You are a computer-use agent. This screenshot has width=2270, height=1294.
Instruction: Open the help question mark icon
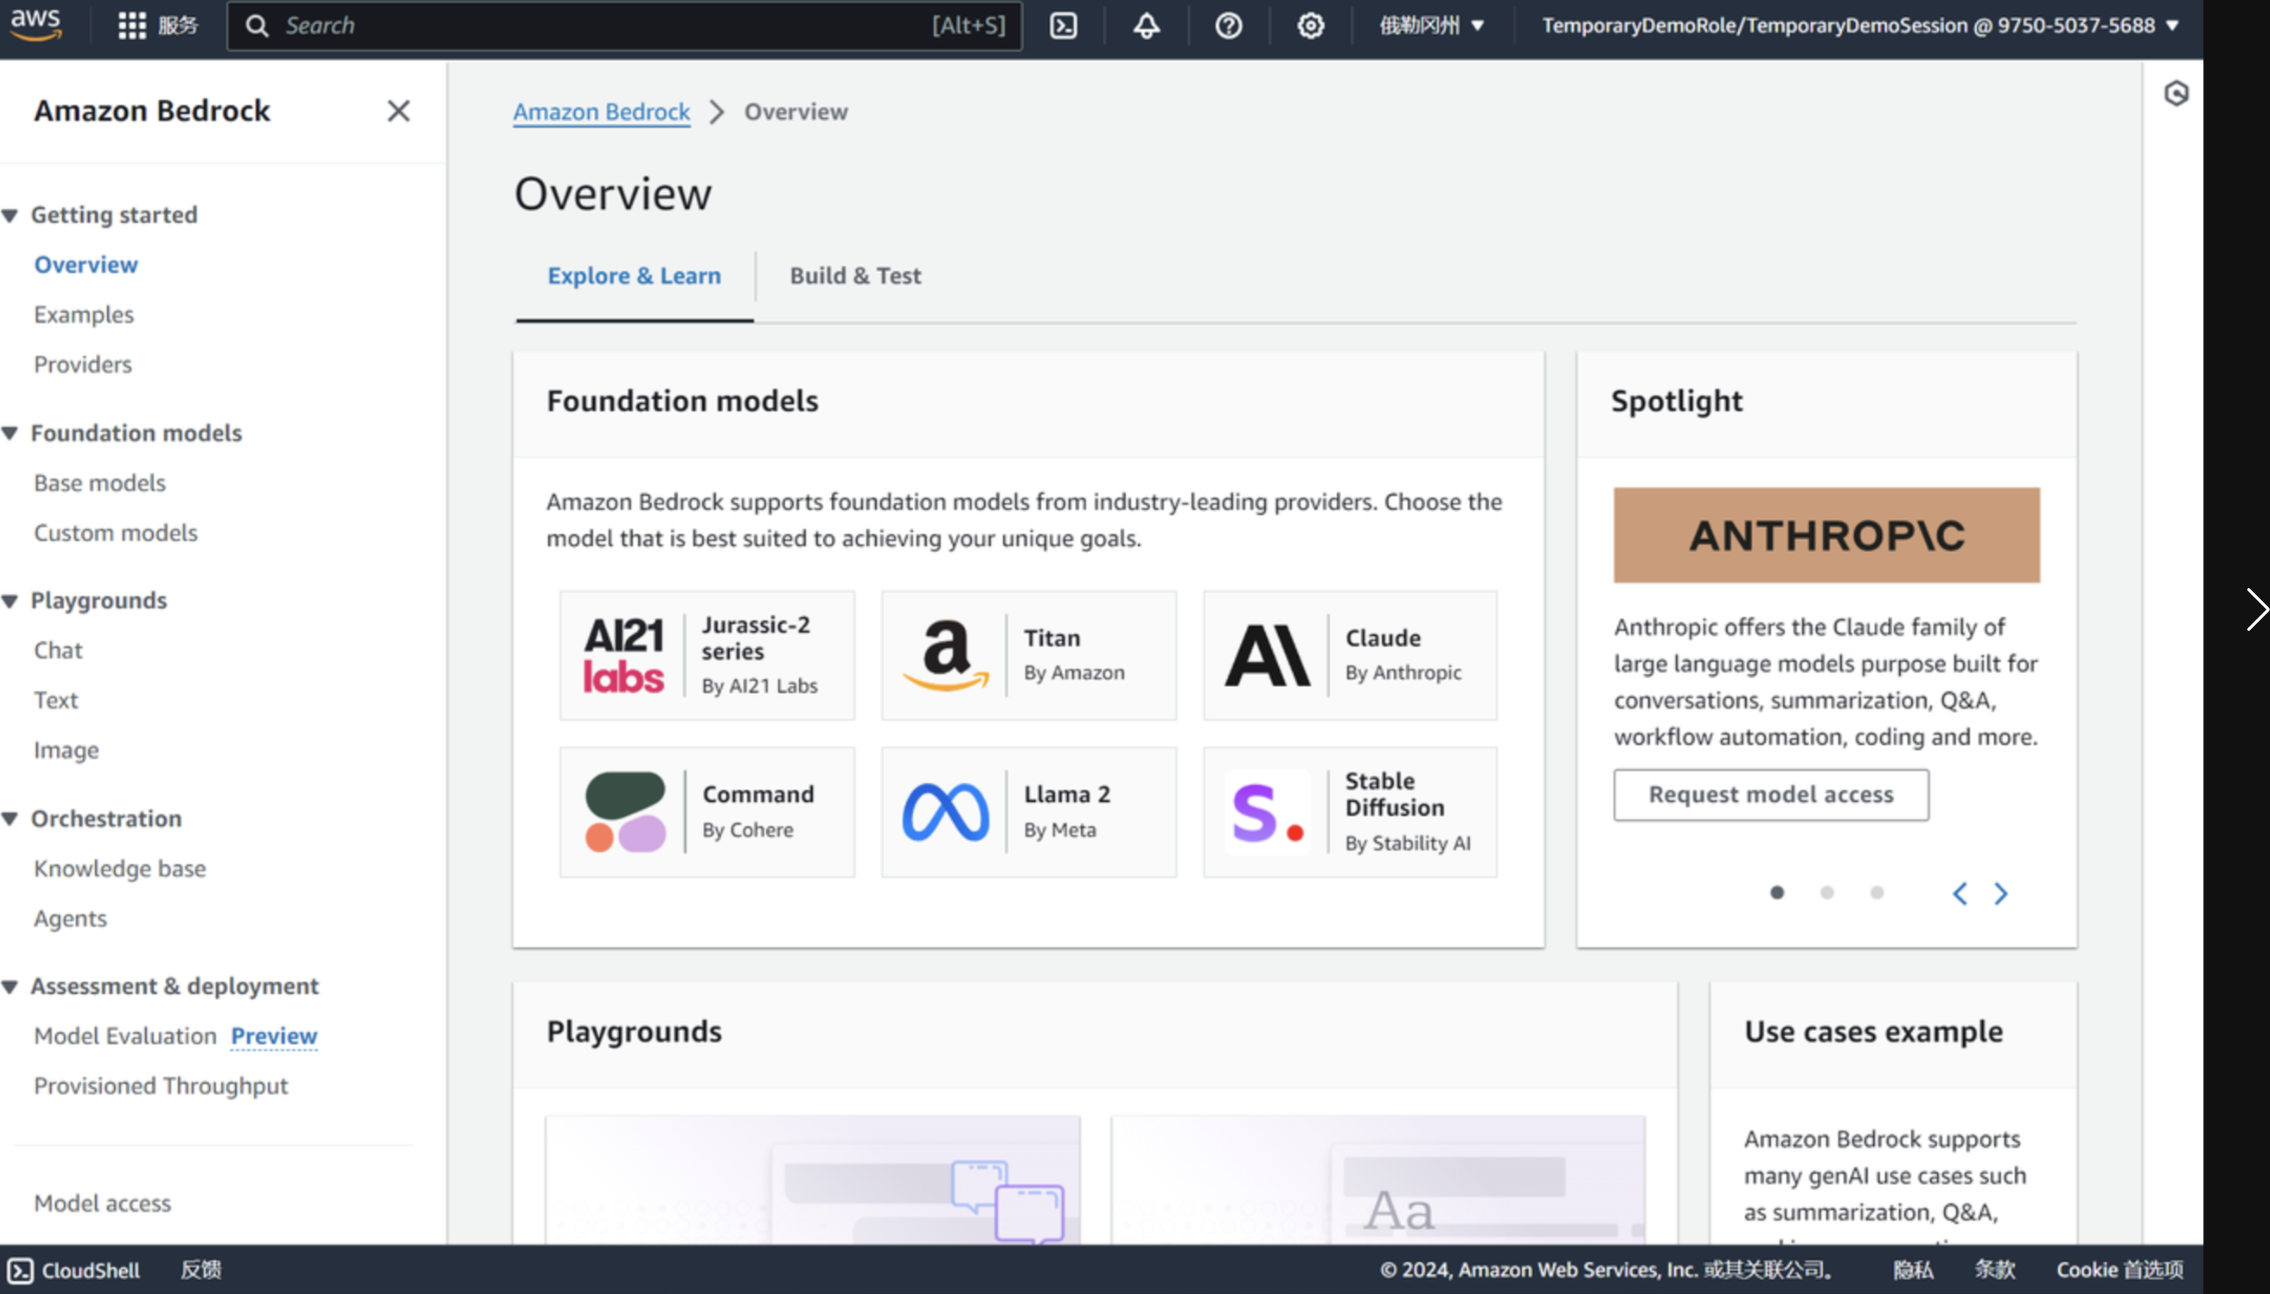1228,25
